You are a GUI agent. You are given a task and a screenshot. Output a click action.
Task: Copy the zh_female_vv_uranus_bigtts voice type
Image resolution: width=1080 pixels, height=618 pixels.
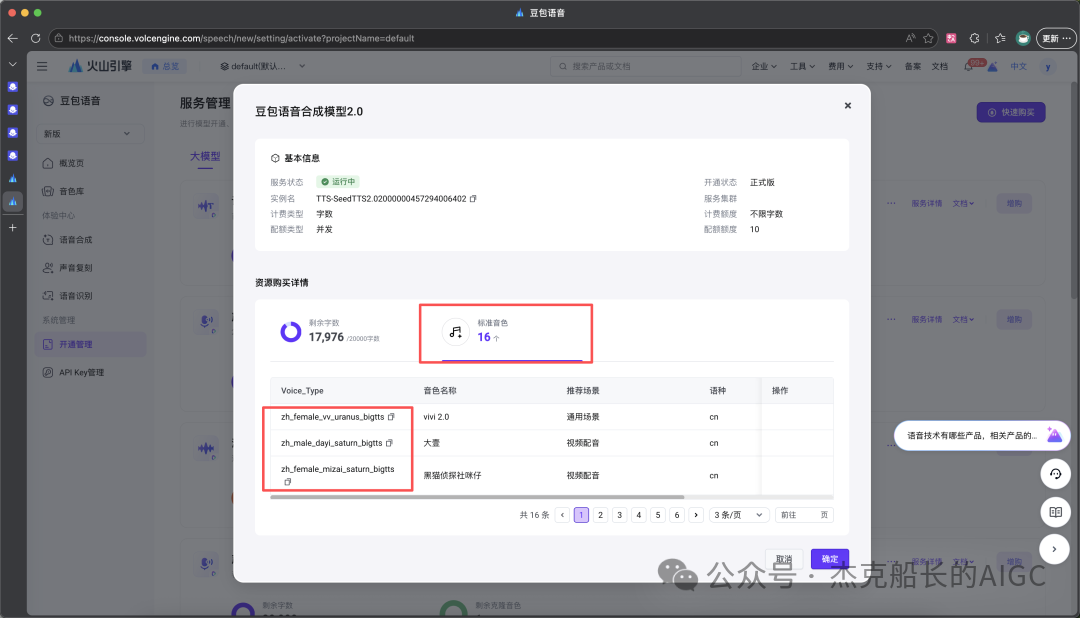click(x=391, y=417)
